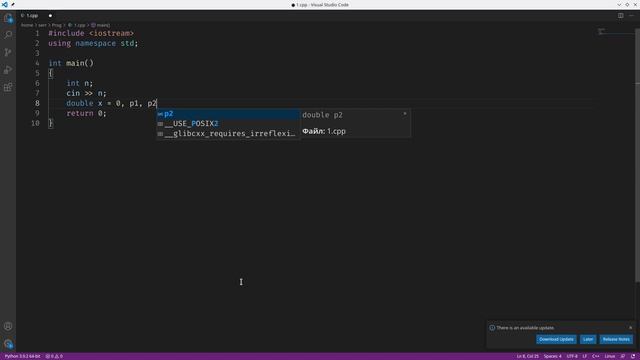Select p2 suggestion in autocomplete list
Screen dimensions: 640x360
pyautogui.click(x=228, y=114)
